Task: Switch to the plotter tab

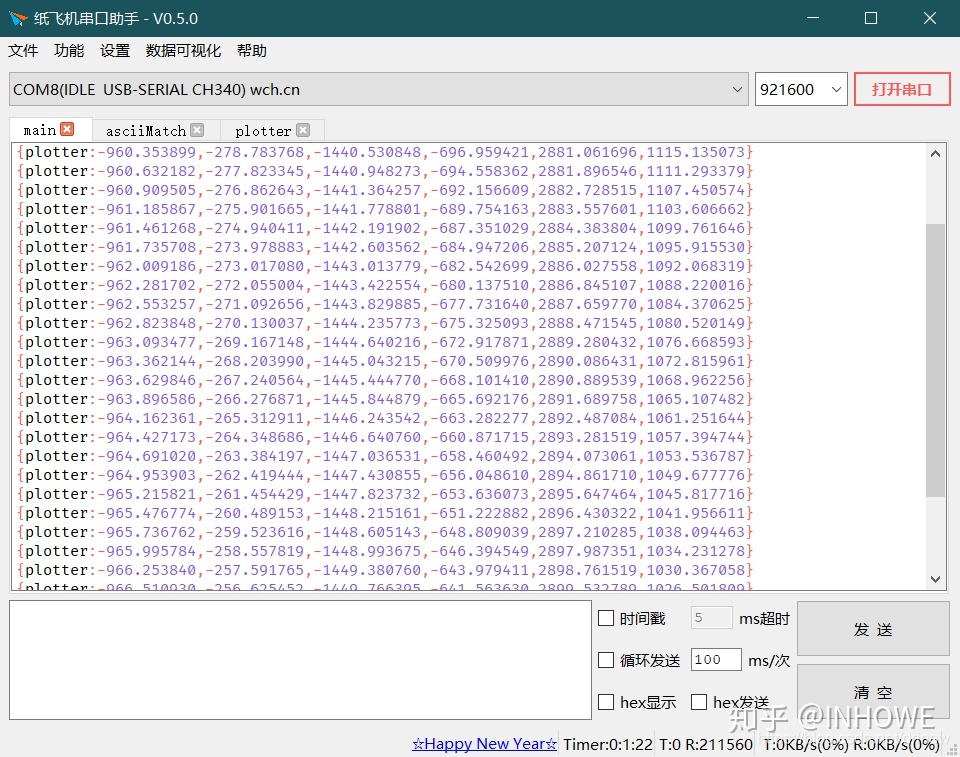Action: [263, 130]
